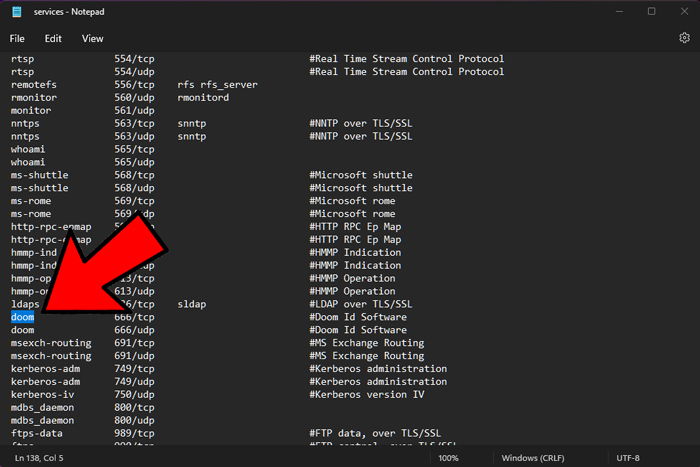Click the text ftps-data
Image resolution: width=700 pixels, height=467 pixels.
[37, 434]
